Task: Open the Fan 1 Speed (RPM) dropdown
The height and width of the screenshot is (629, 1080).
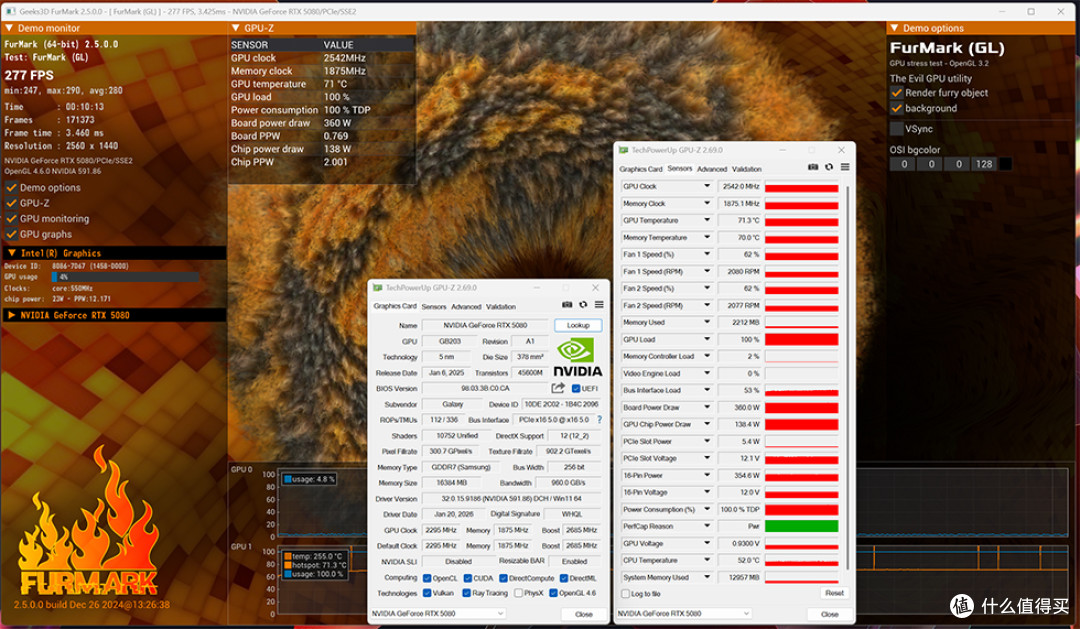Action: (707, 271)
